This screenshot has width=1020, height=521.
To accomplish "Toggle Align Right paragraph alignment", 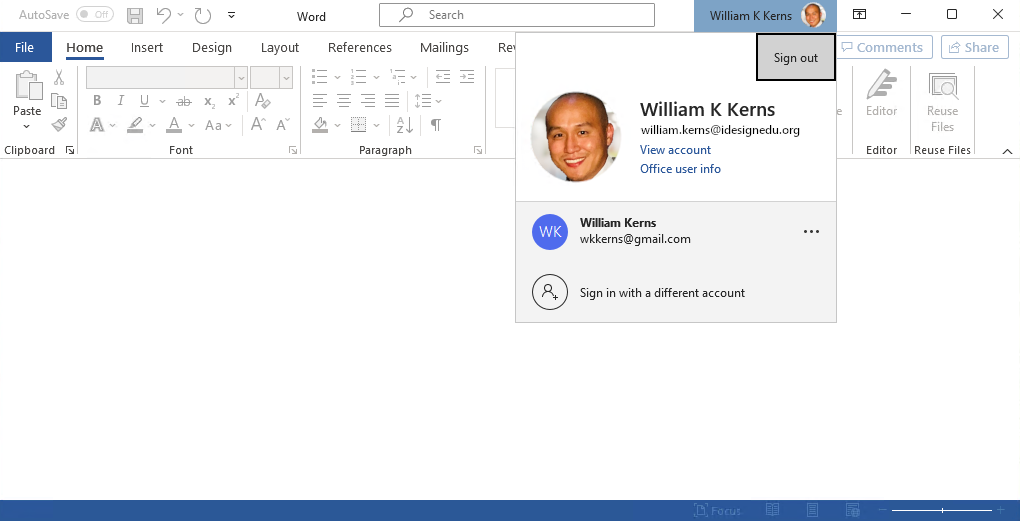I will (x=368, y=101).
